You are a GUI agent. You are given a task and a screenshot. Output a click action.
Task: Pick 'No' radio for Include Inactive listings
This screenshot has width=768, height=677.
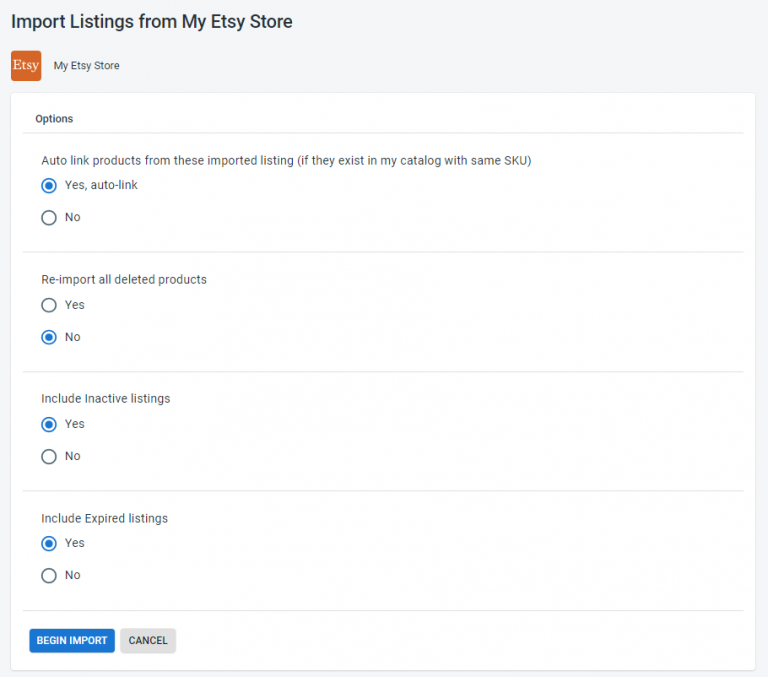[x=49, y=457]
